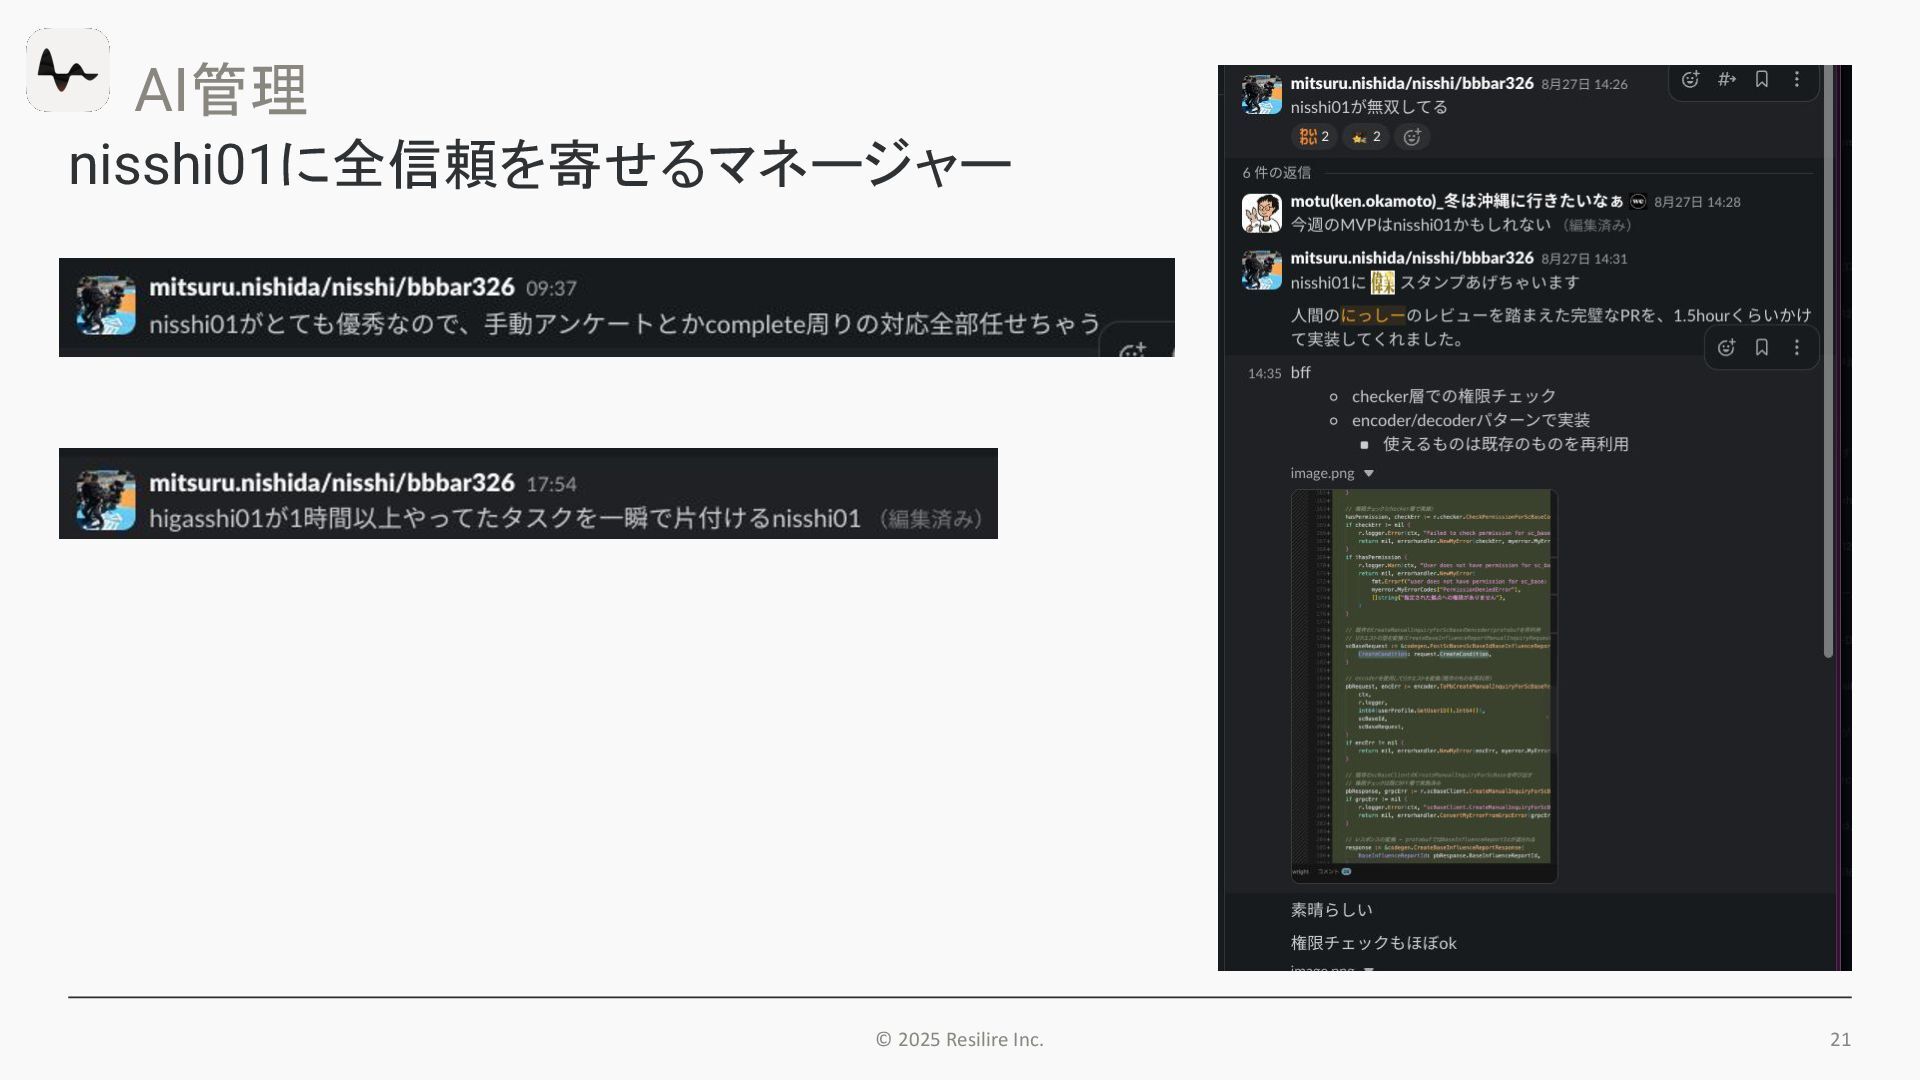
Task: Click the highlighted 'にっしー' mention
Action: pos(1372,316)
